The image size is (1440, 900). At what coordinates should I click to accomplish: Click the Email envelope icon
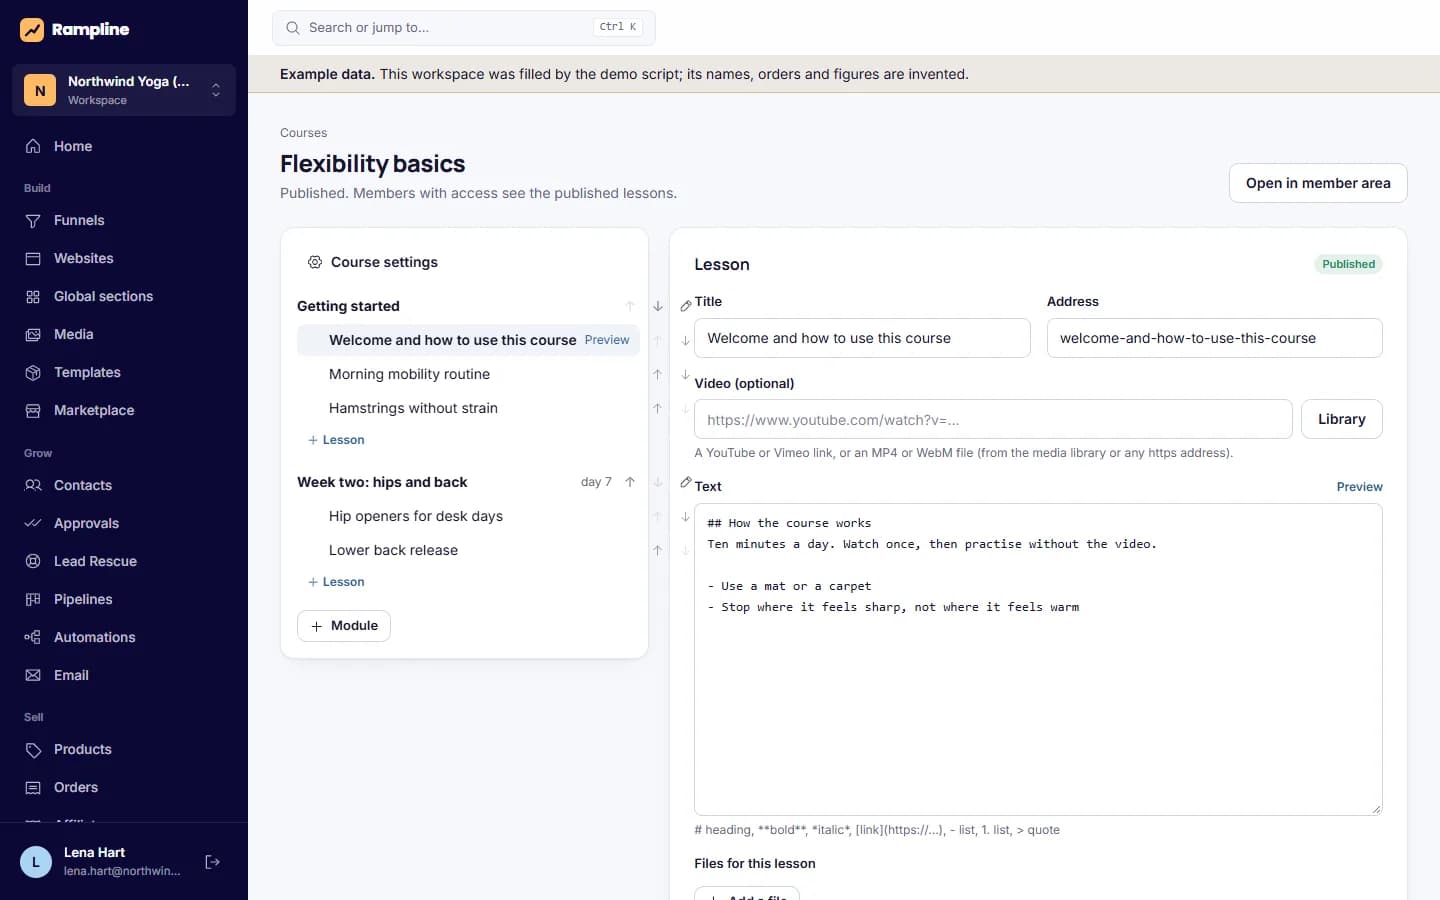coord(33,675)
